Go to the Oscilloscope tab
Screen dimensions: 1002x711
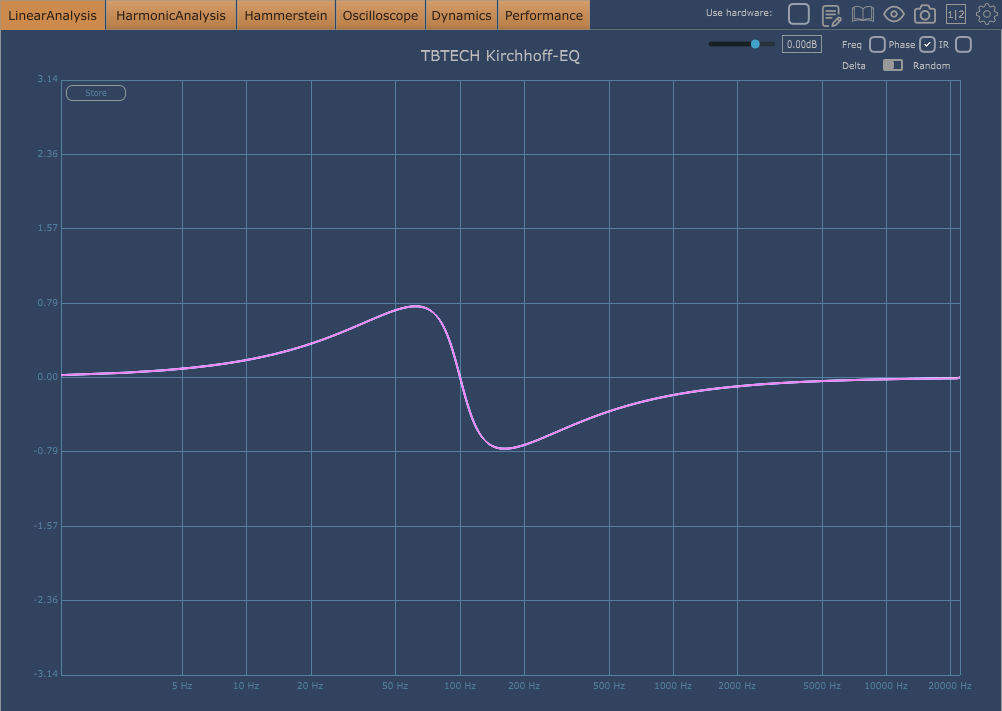click(380, 15)
